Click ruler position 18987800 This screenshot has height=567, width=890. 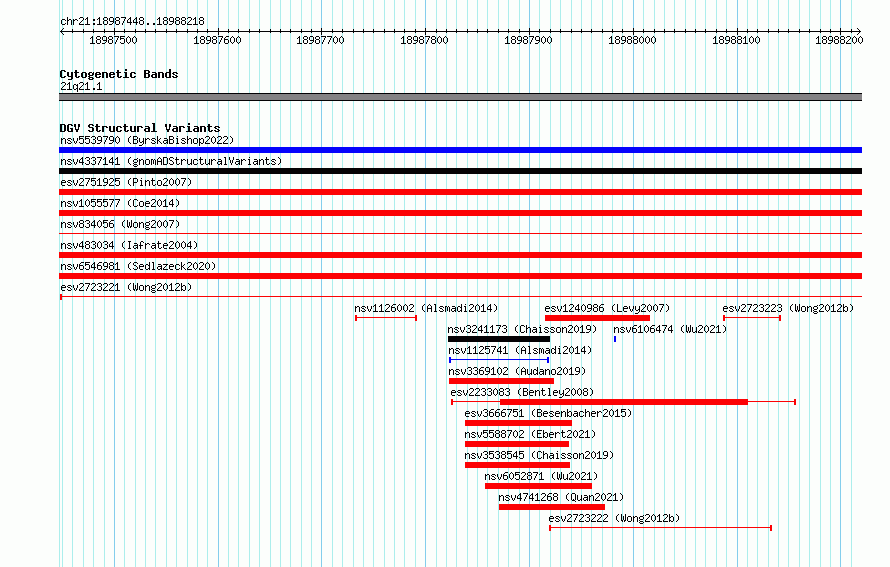[x=424, y=40]
